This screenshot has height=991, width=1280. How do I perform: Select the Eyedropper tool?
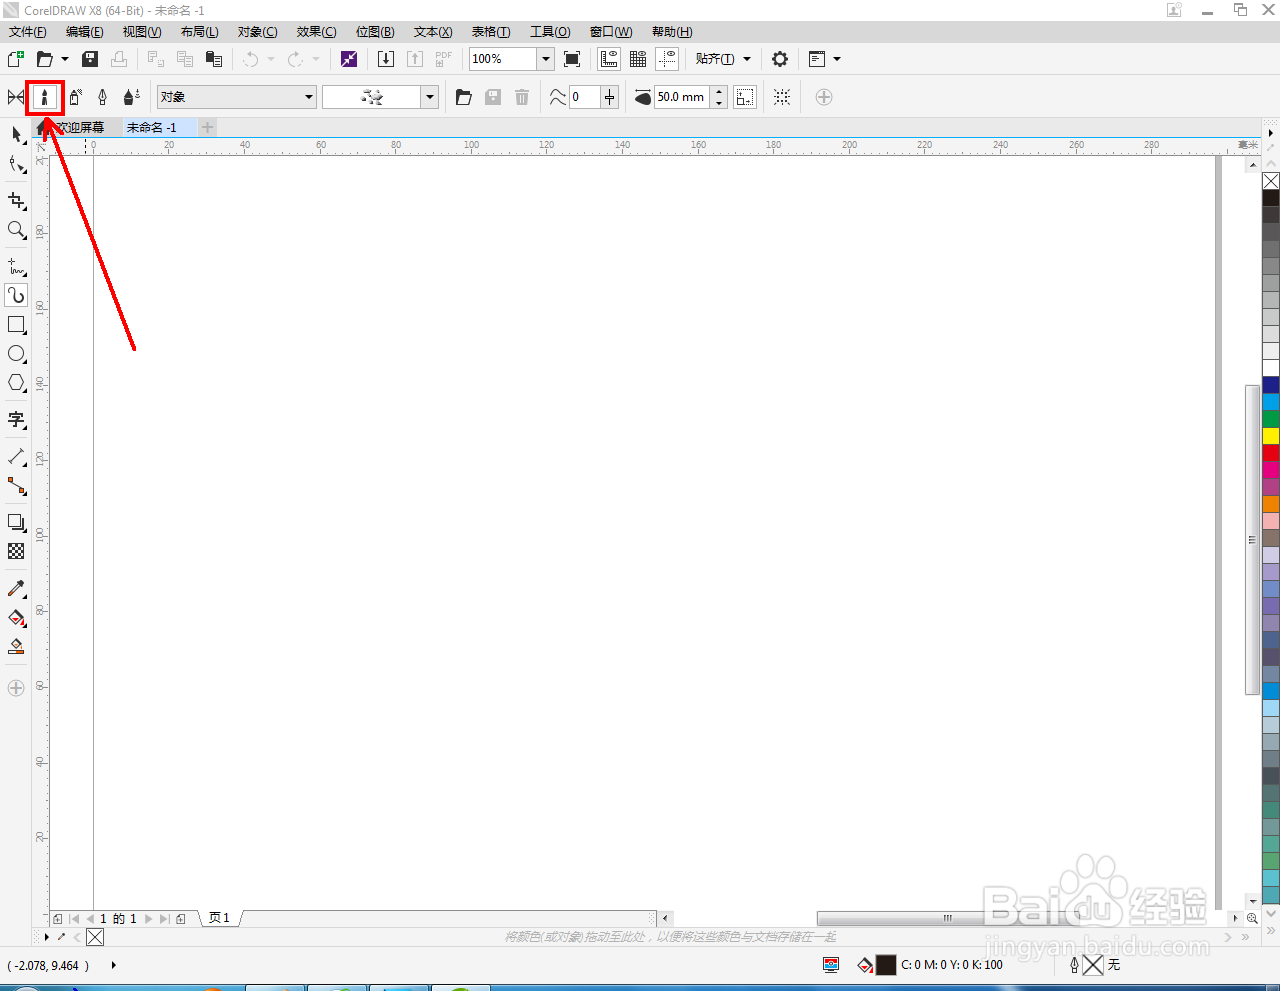point(16,589)
